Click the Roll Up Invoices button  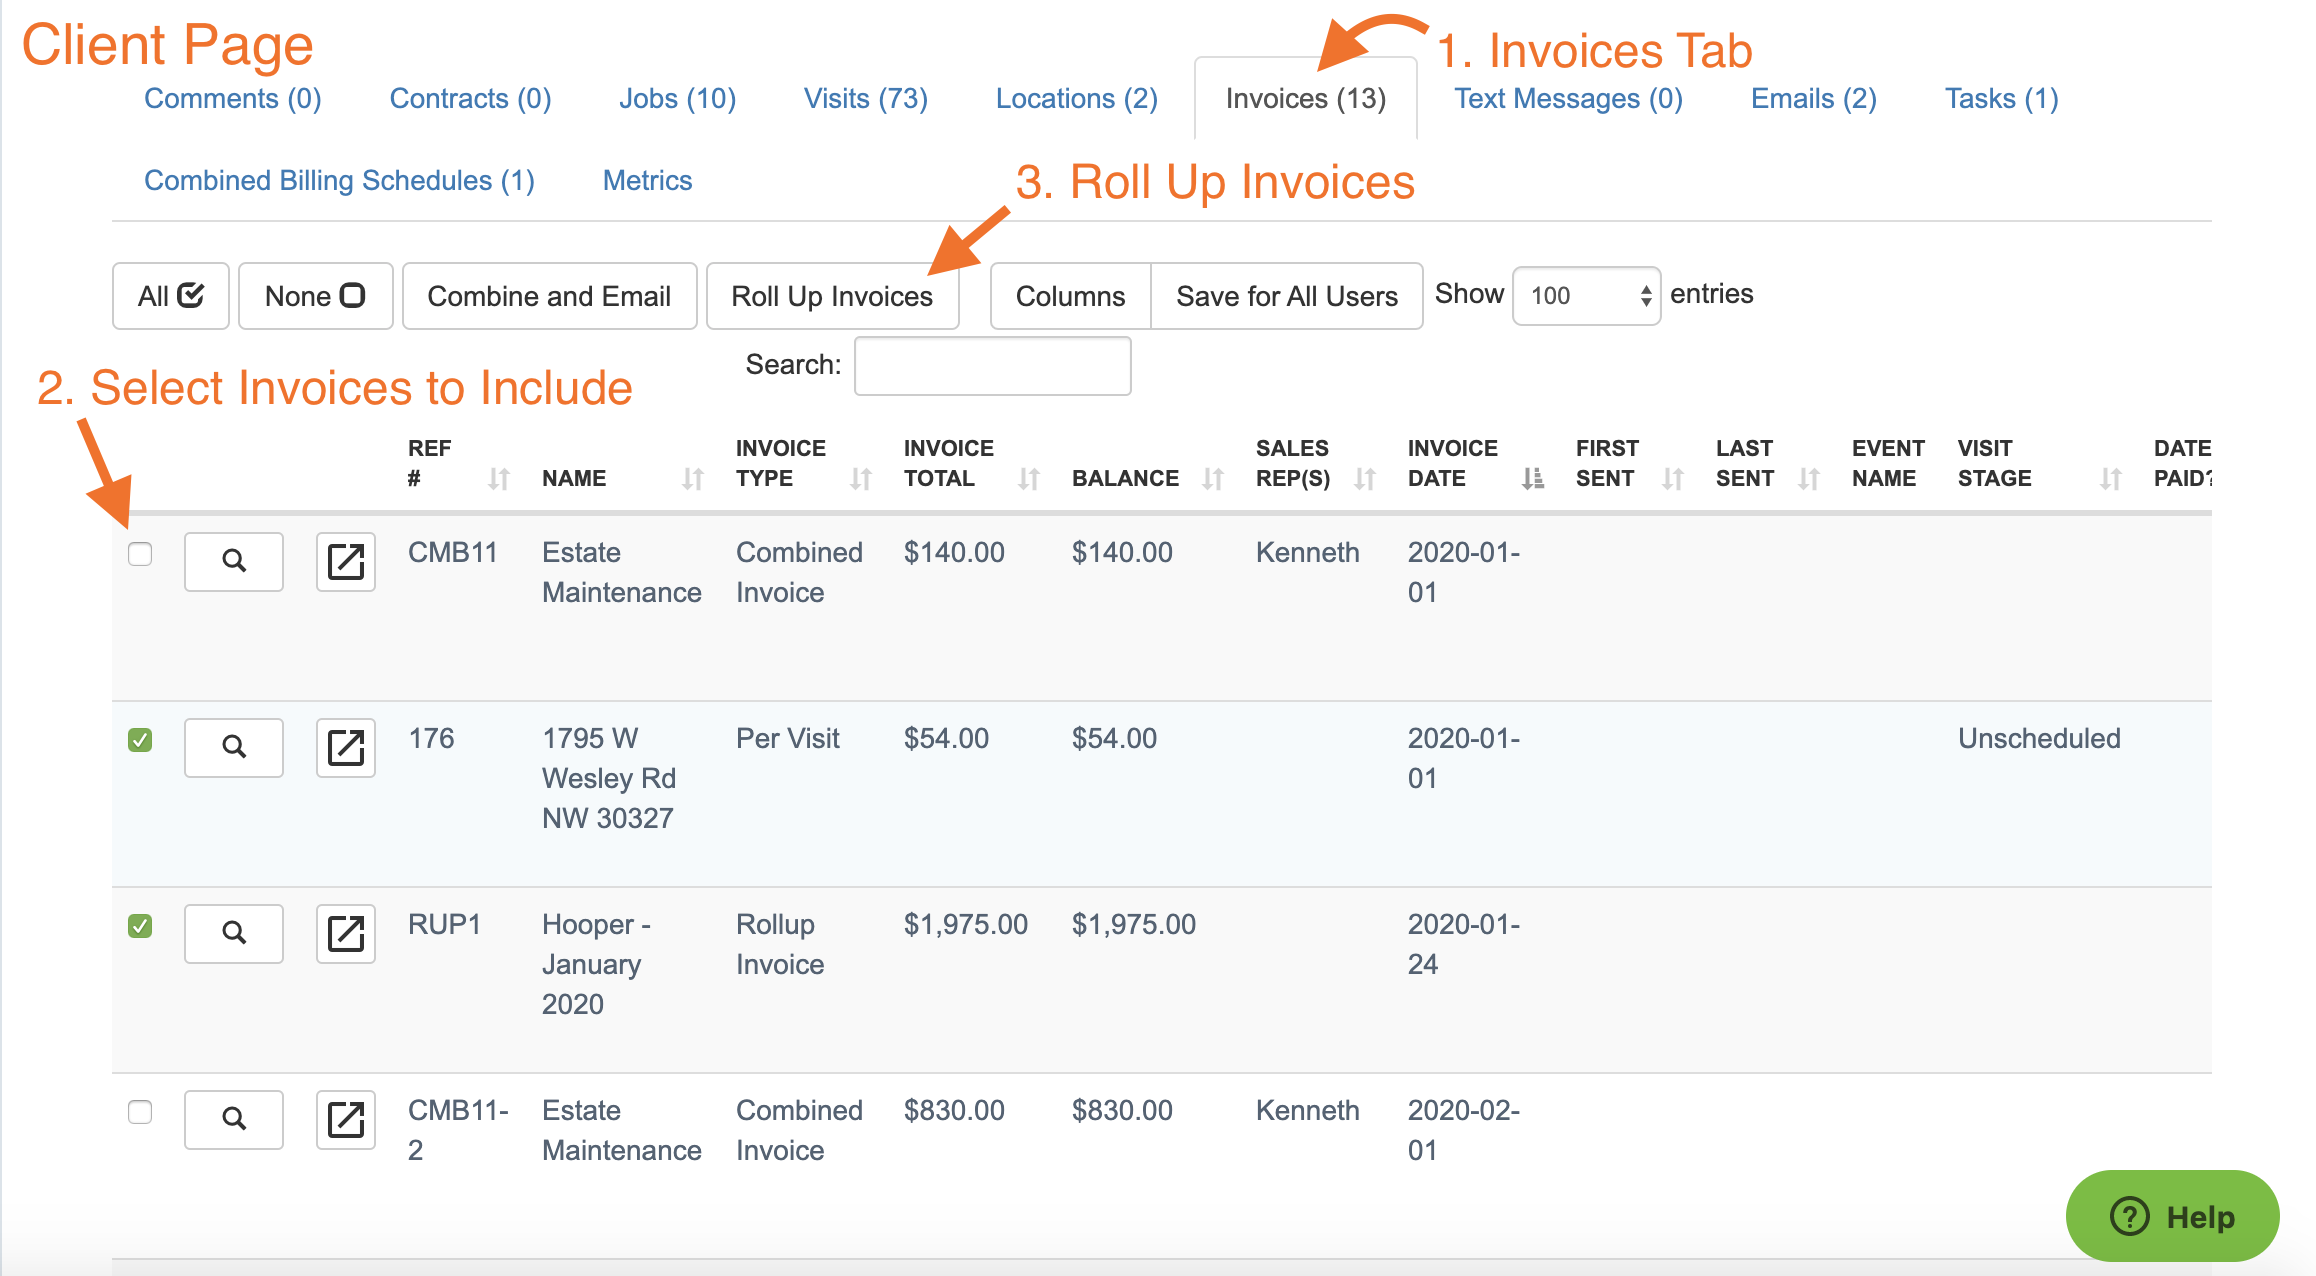click(x=831, y=296)
